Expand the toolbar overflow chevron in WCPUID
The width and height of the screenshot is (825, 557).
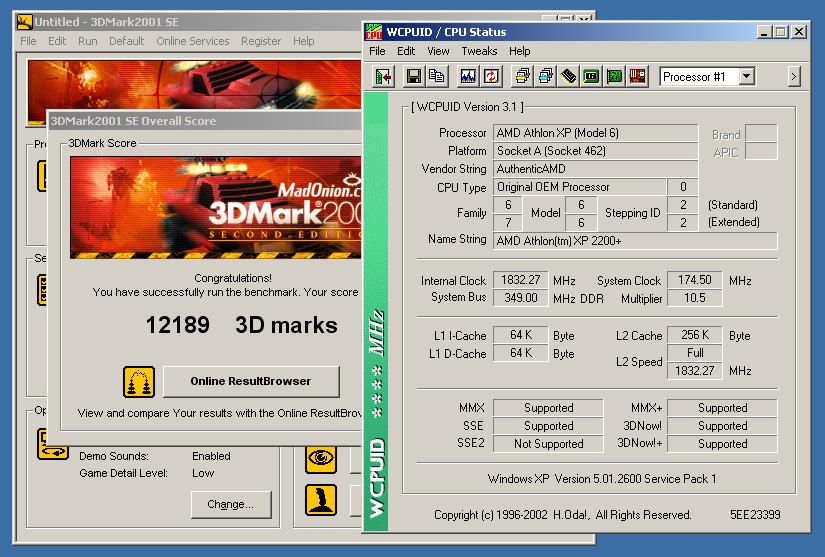[x=794, y=77]
